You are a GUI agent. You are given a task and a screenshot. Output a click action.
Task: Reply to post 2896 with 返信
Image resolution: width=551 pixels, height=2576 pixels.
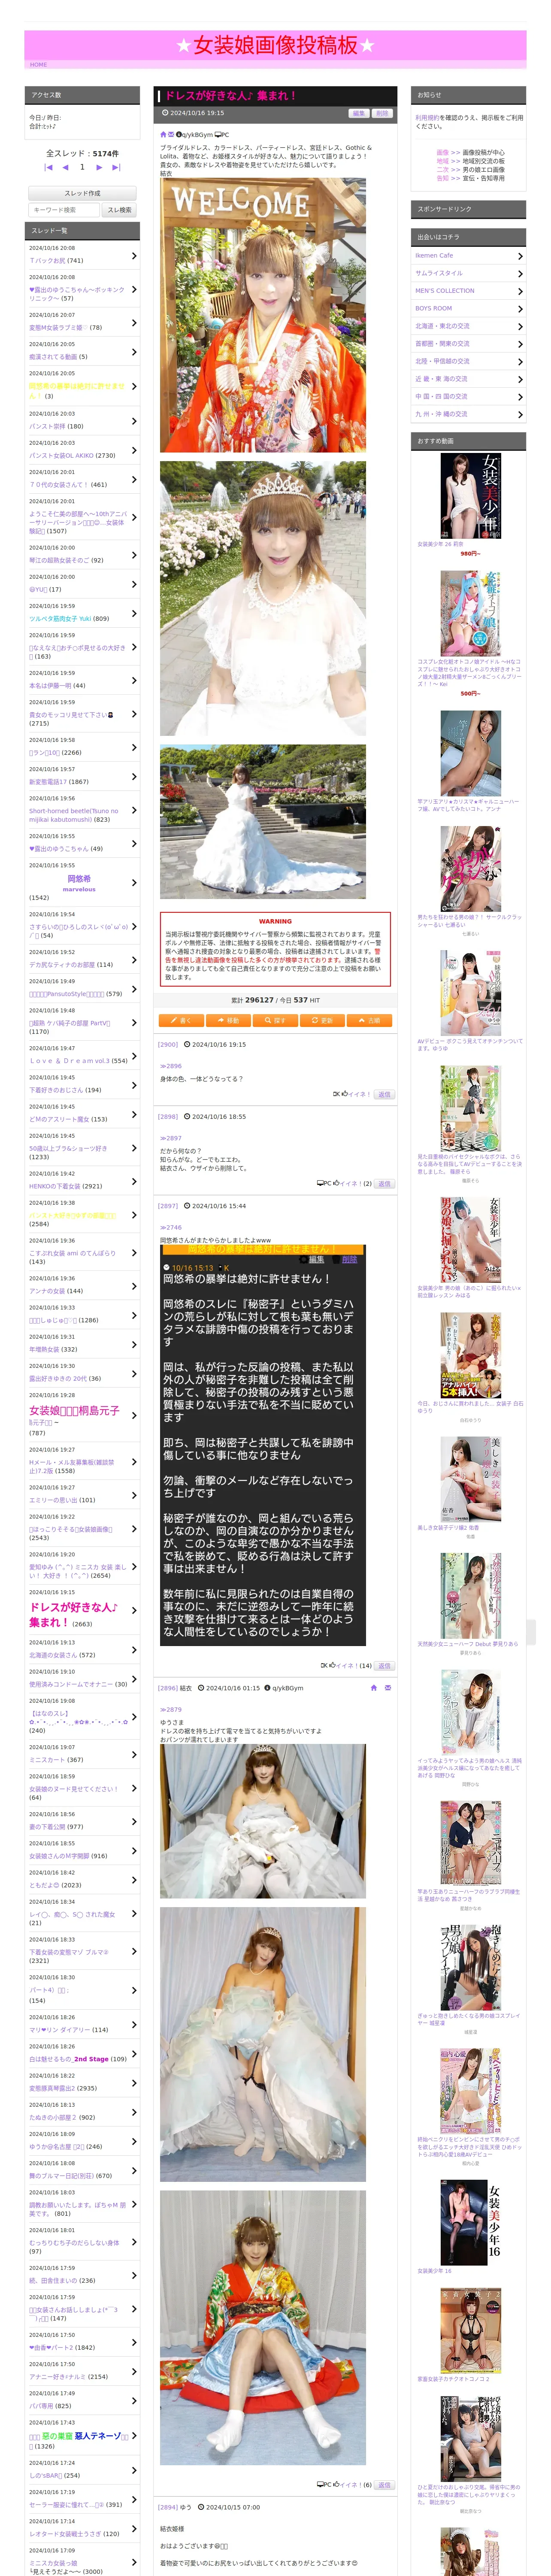click(x=384, y=2484)
